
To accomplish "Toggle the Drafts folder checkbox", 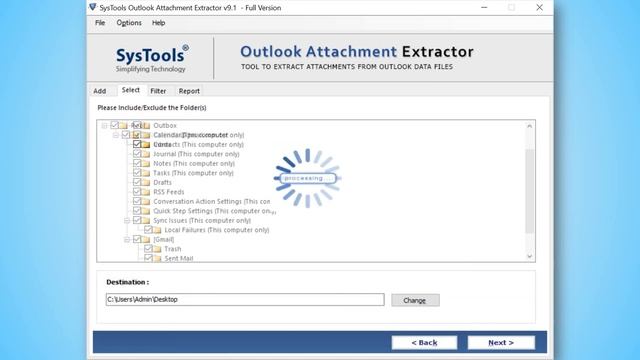I will tap(137, 182).
